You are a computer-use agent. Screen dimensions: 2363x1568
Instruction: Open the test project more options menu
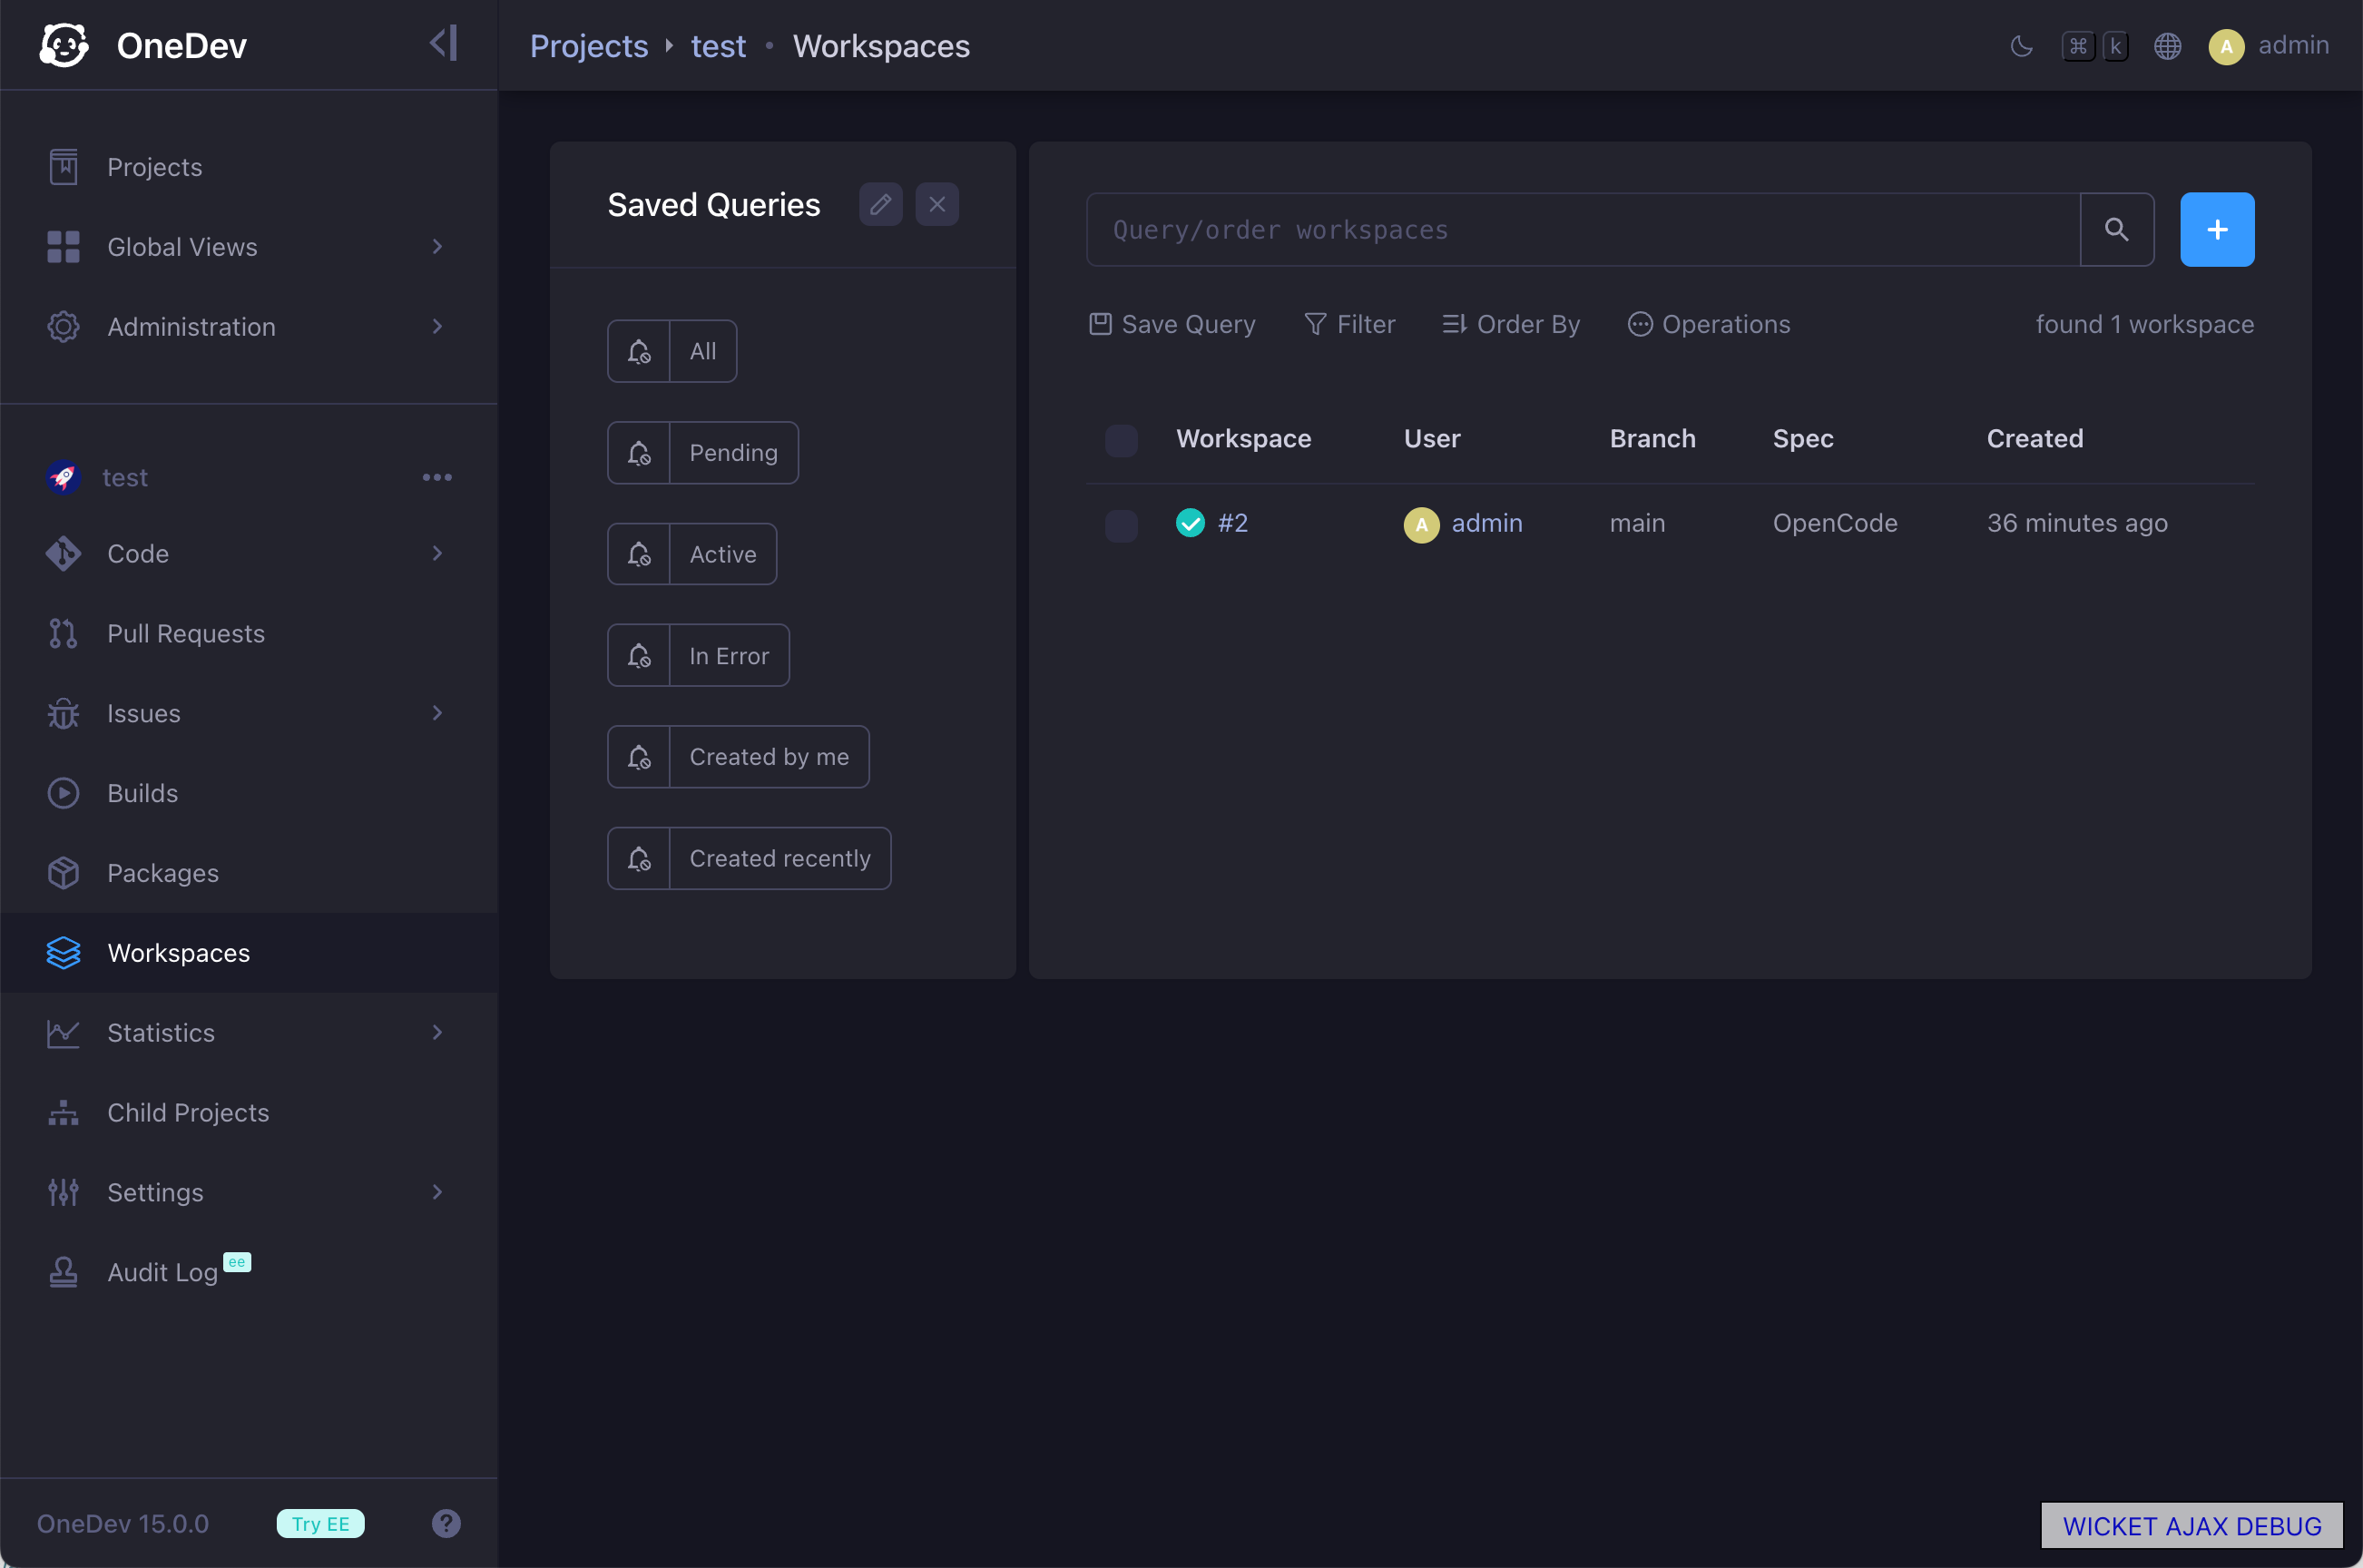437,477
